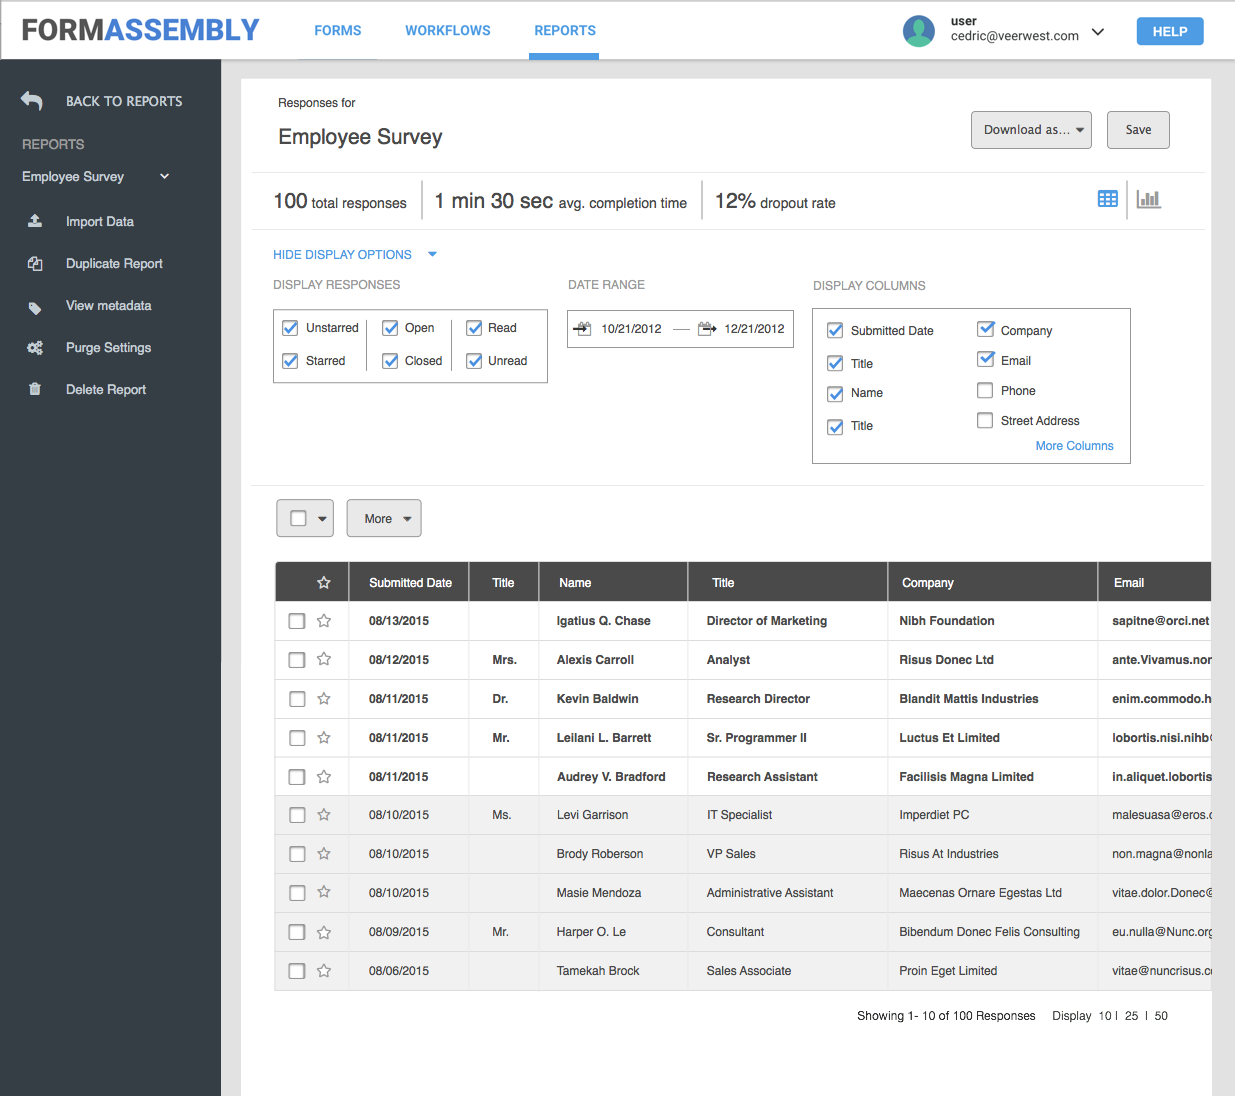Disable the Submitted Date column checkbox
Screen dimensions: 1235x1096
835,330
